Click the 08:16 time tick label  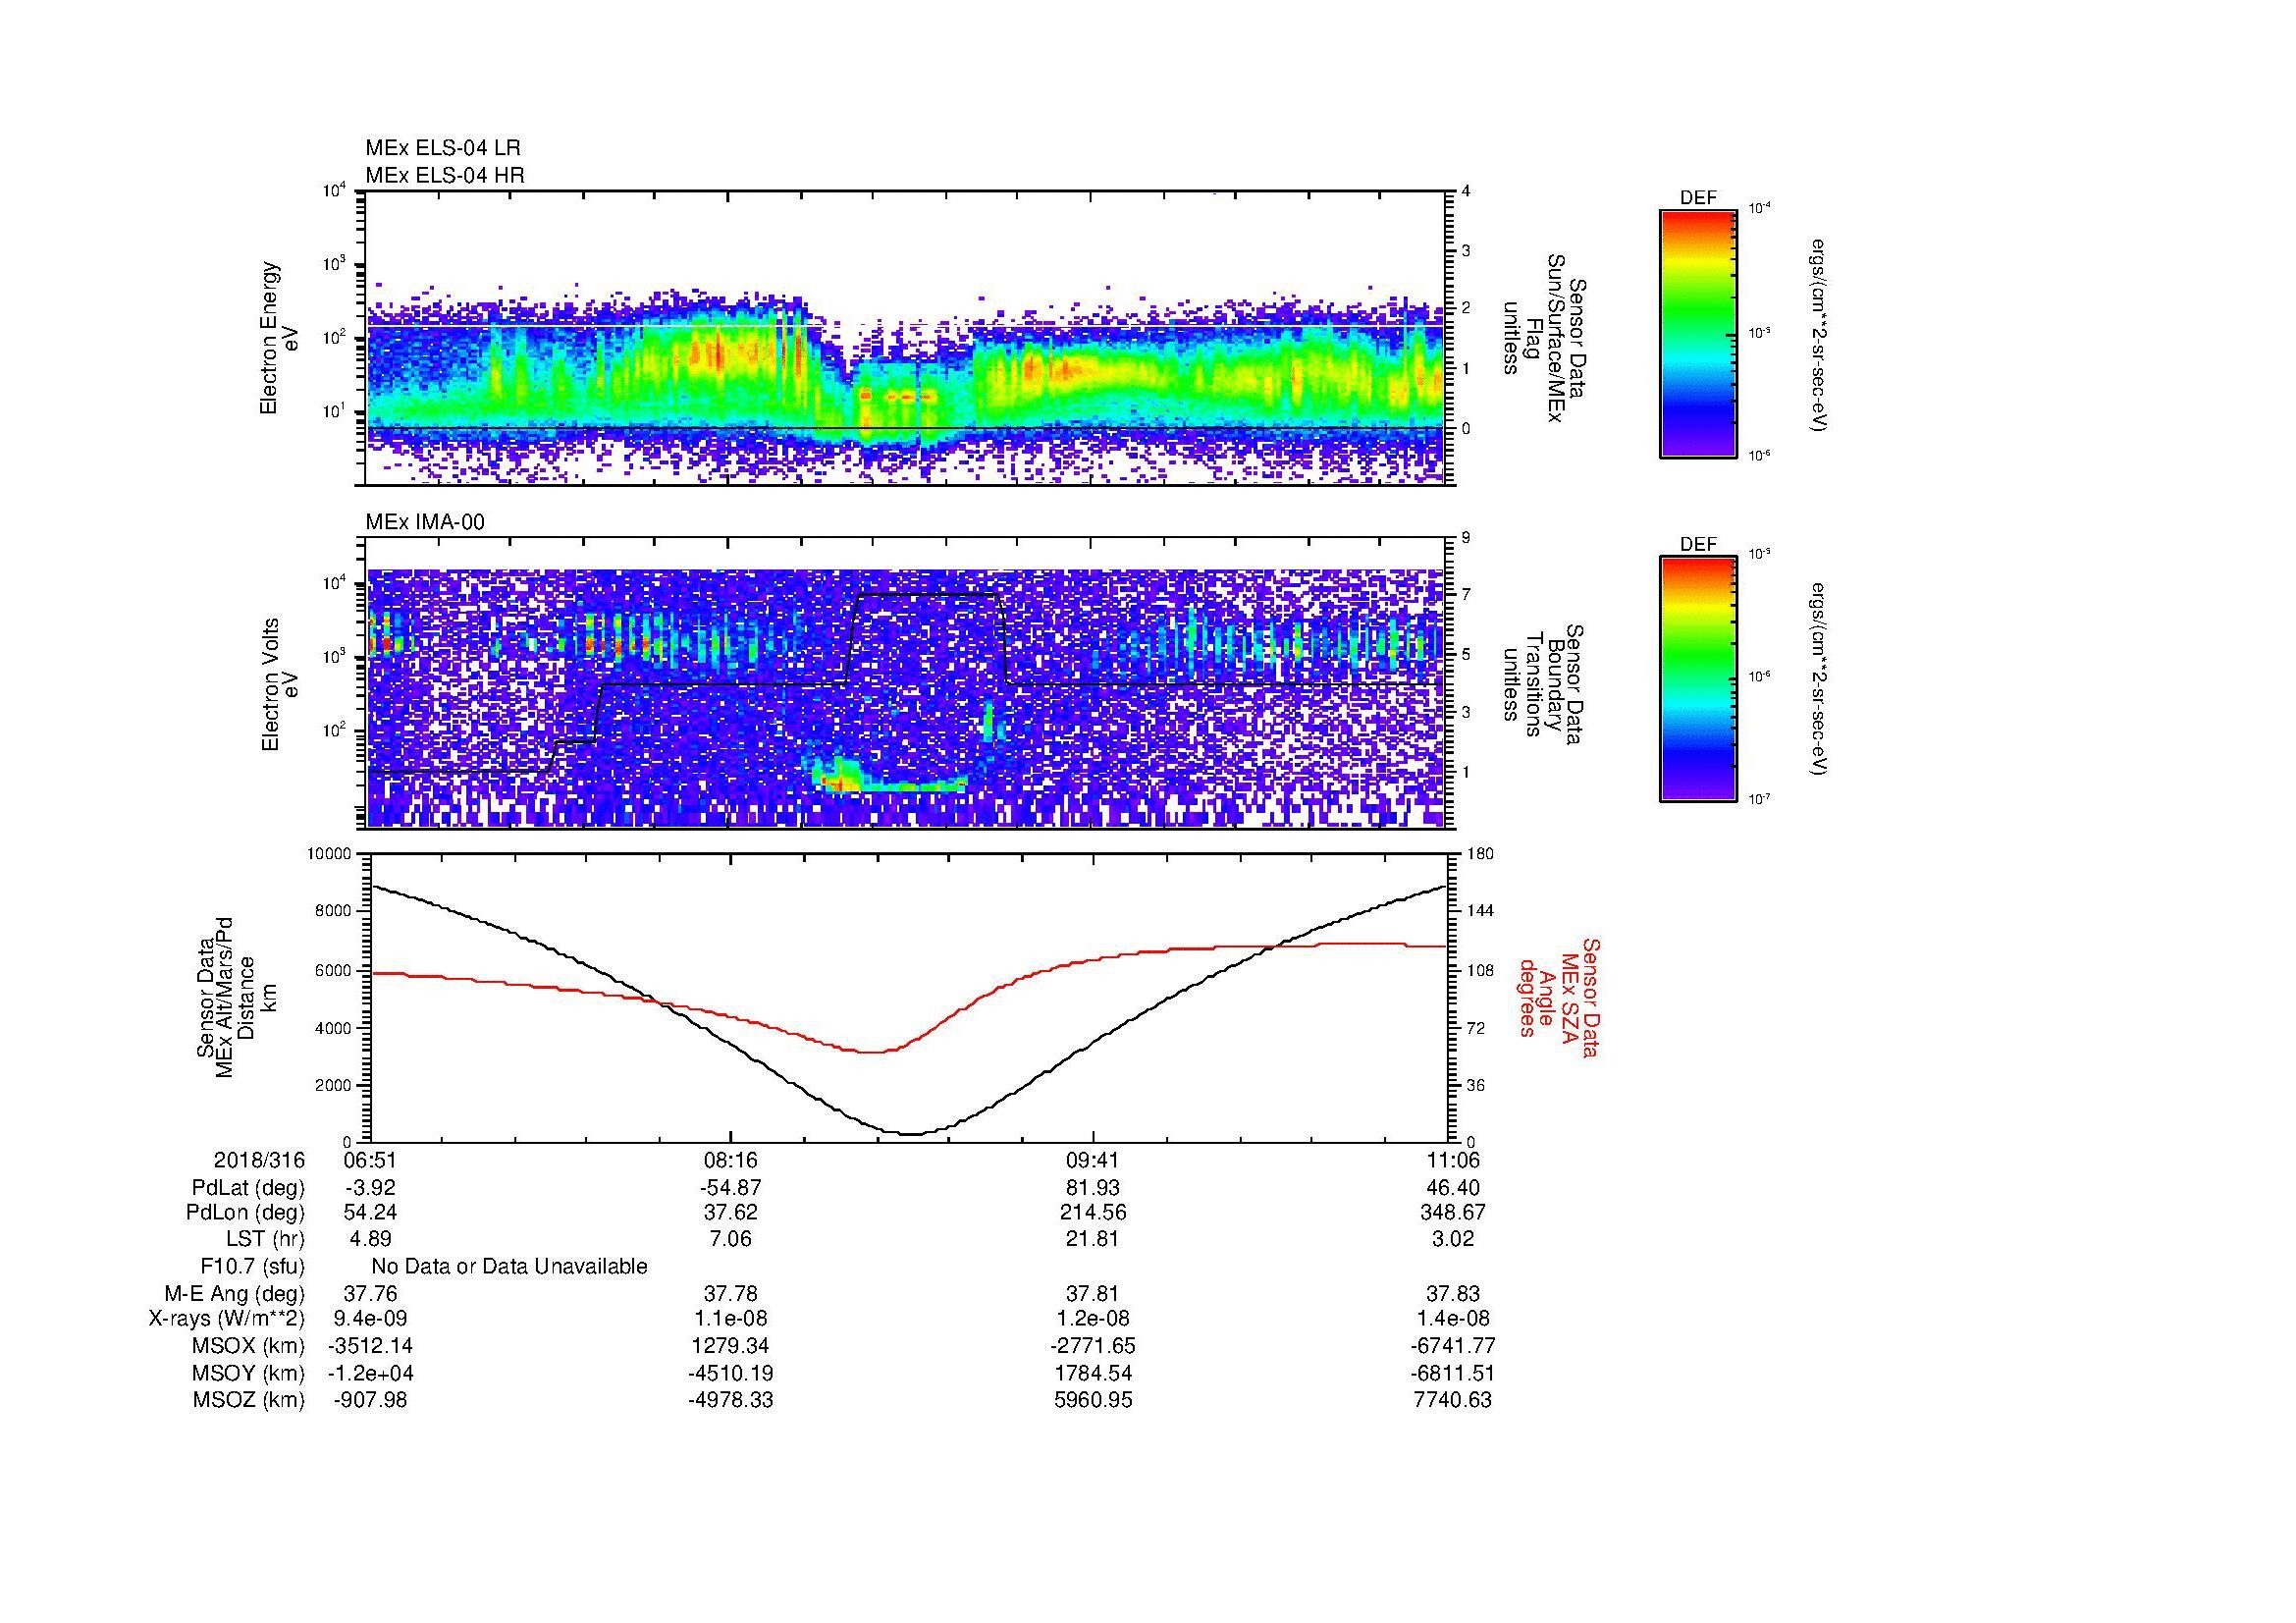pos(731,1160)
